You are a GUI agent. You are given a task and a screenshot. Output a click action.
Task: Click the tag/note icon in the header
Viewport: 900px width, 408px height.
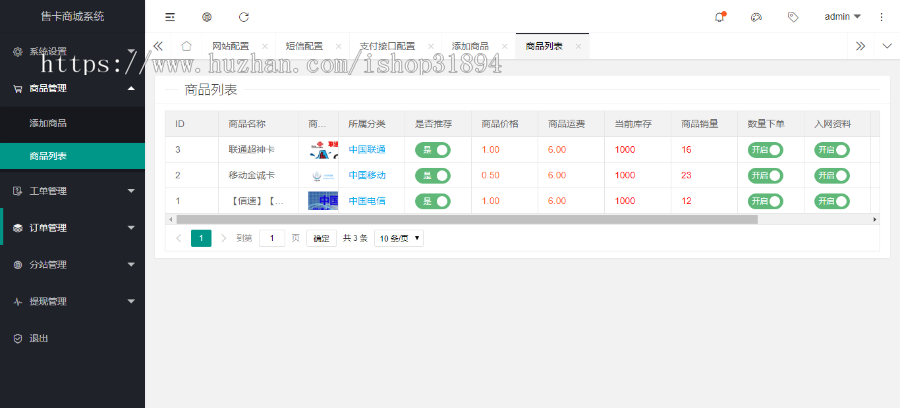(793, 17)
